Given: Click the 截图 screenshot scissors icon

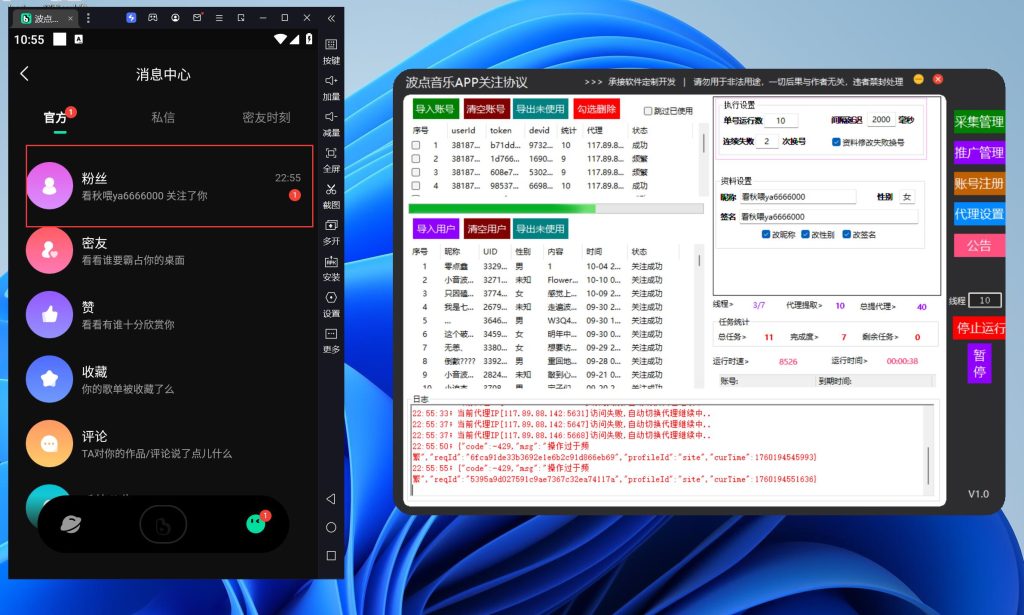Looking at the screenshot, I should 331,189.
